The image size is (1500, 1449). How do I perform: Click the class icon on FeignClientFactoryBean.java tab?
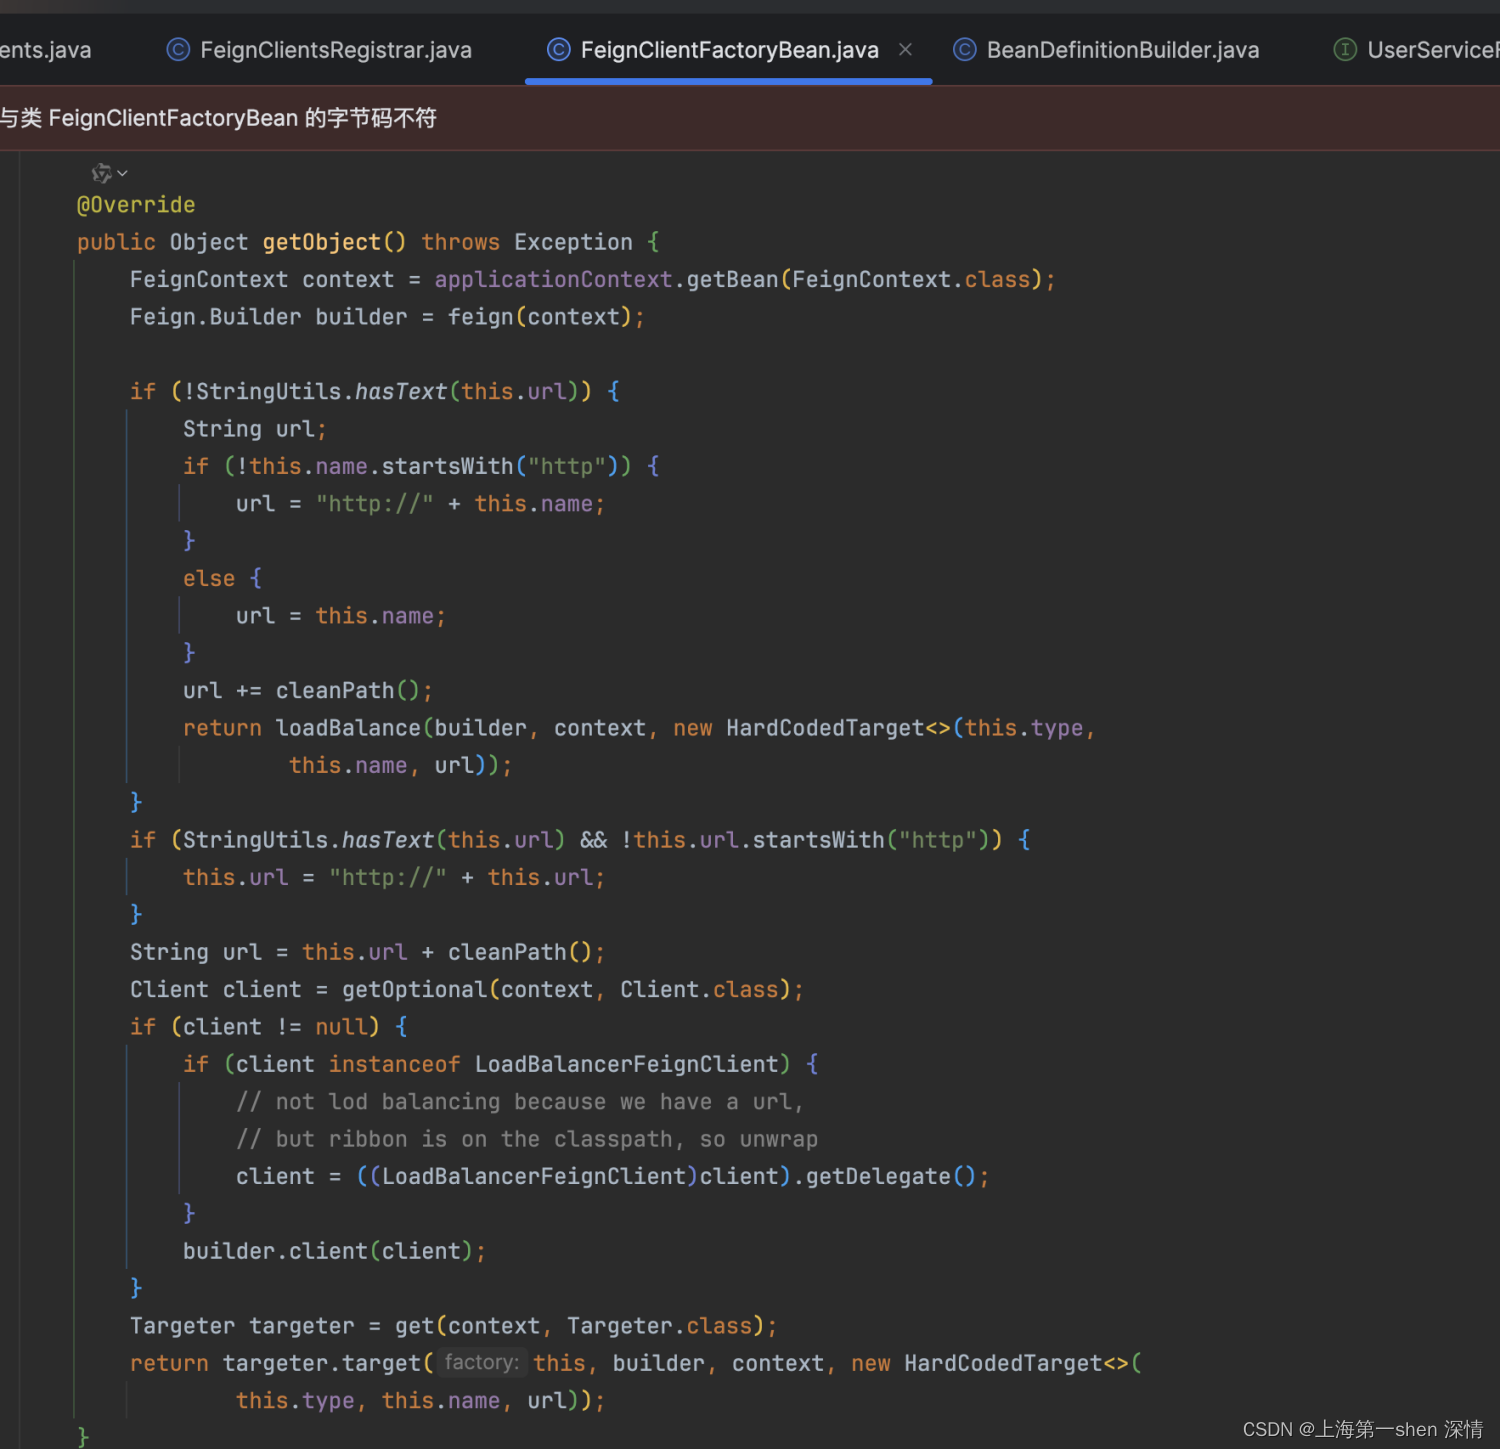click(559, 49)
